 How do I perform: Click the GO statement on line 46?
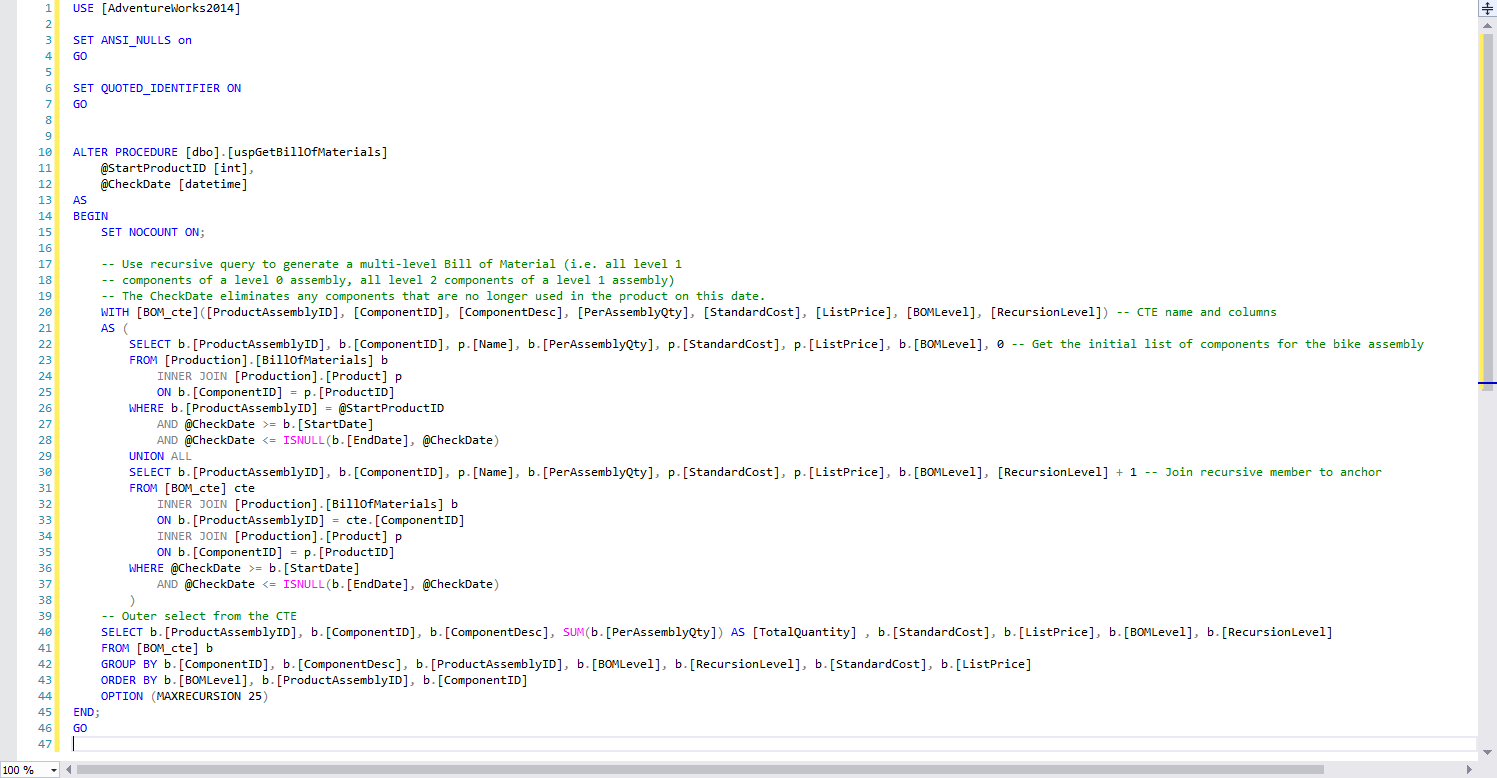click(80, 728)
